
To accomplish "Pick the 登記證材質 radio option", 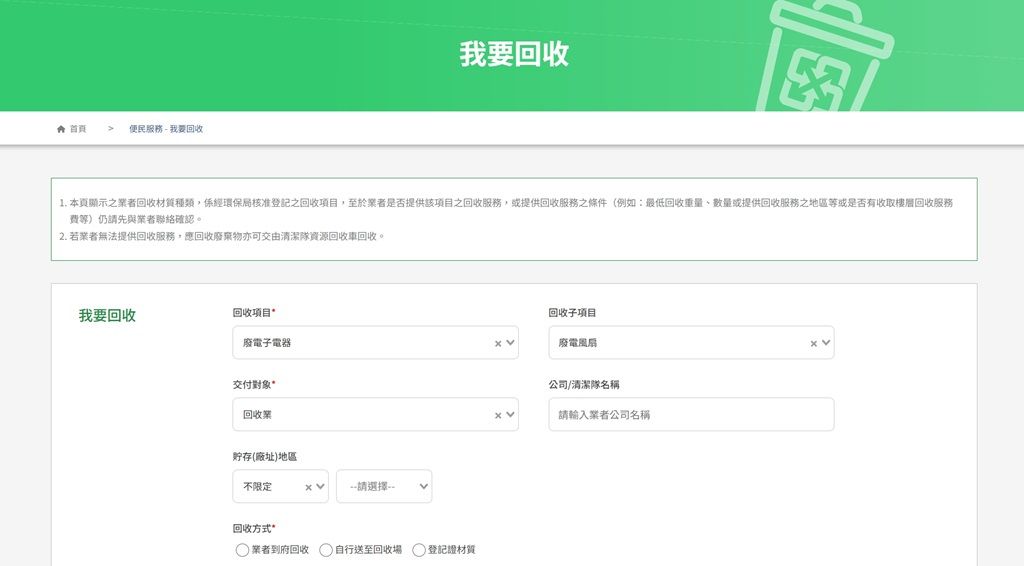I will (x=419, y=550).
